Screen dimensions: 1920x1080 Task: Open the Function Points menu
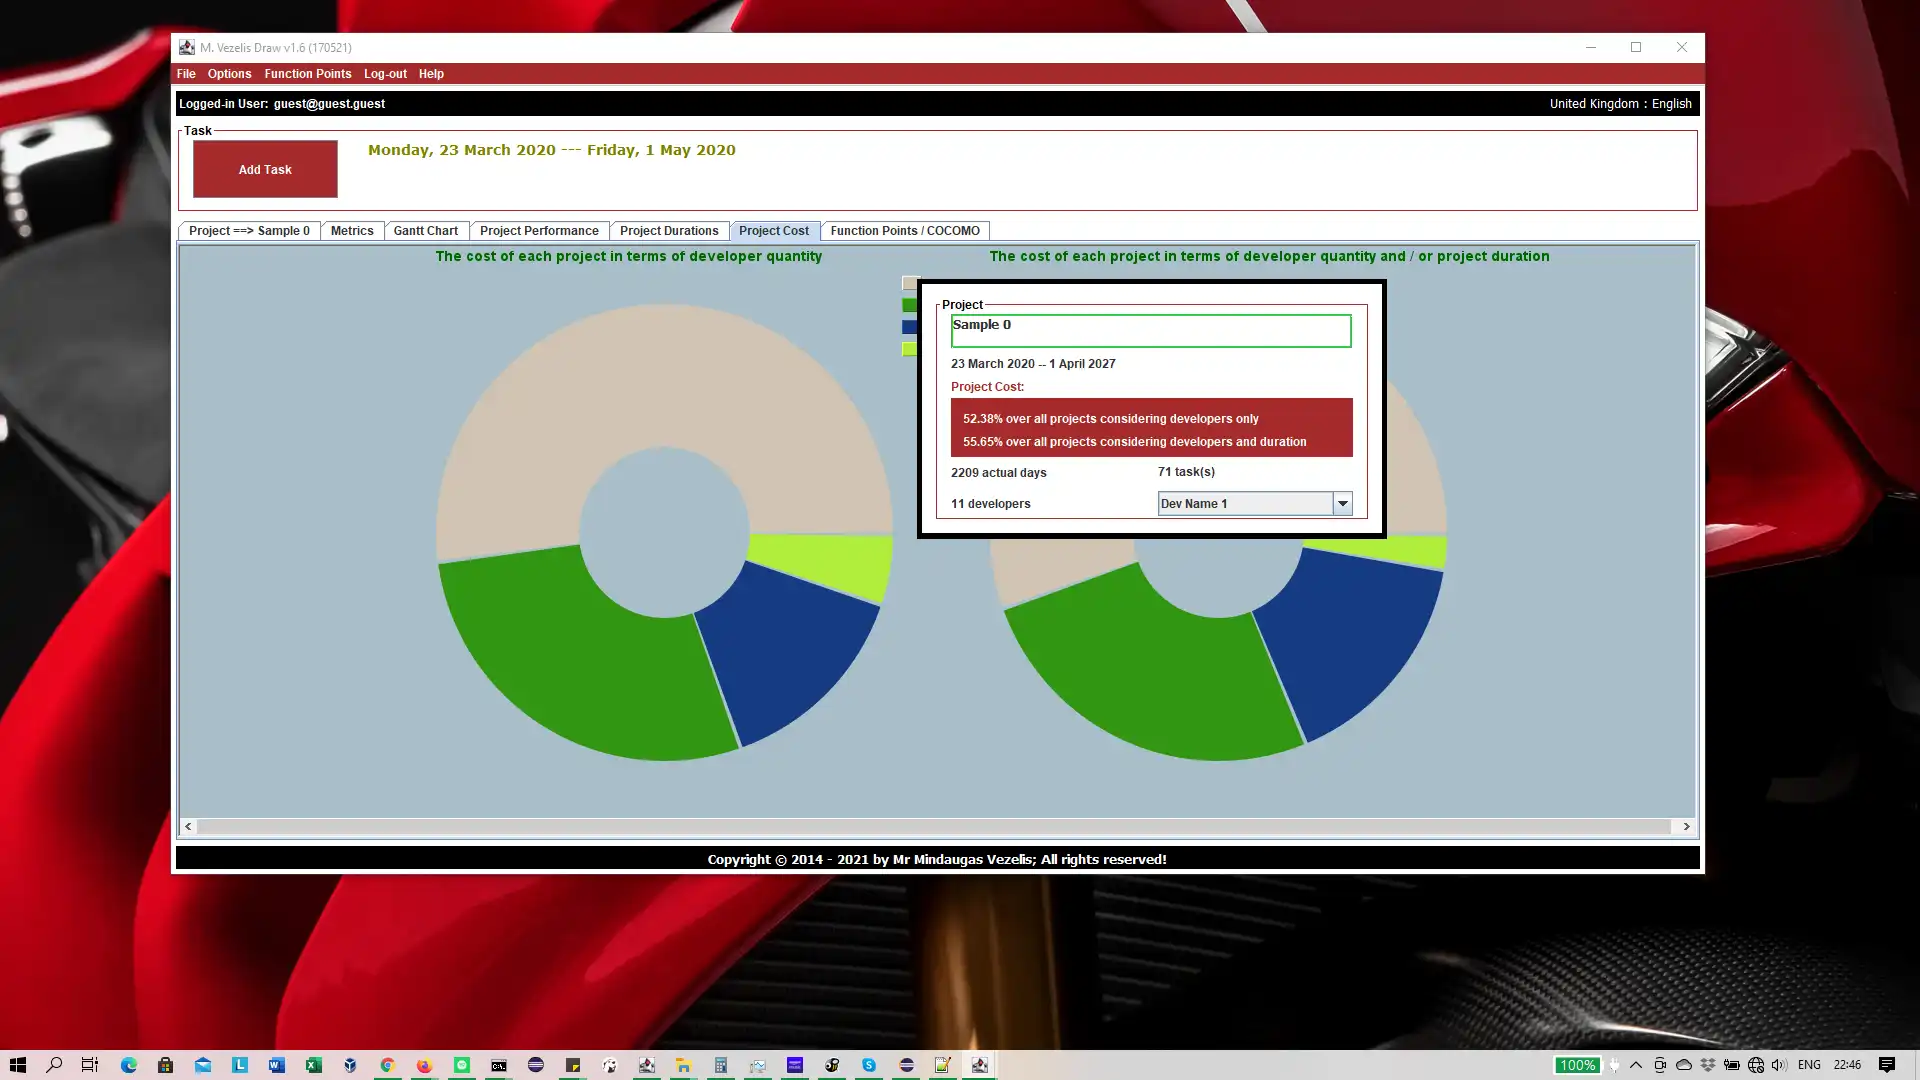pyautogui.click(x=307, y=74)
